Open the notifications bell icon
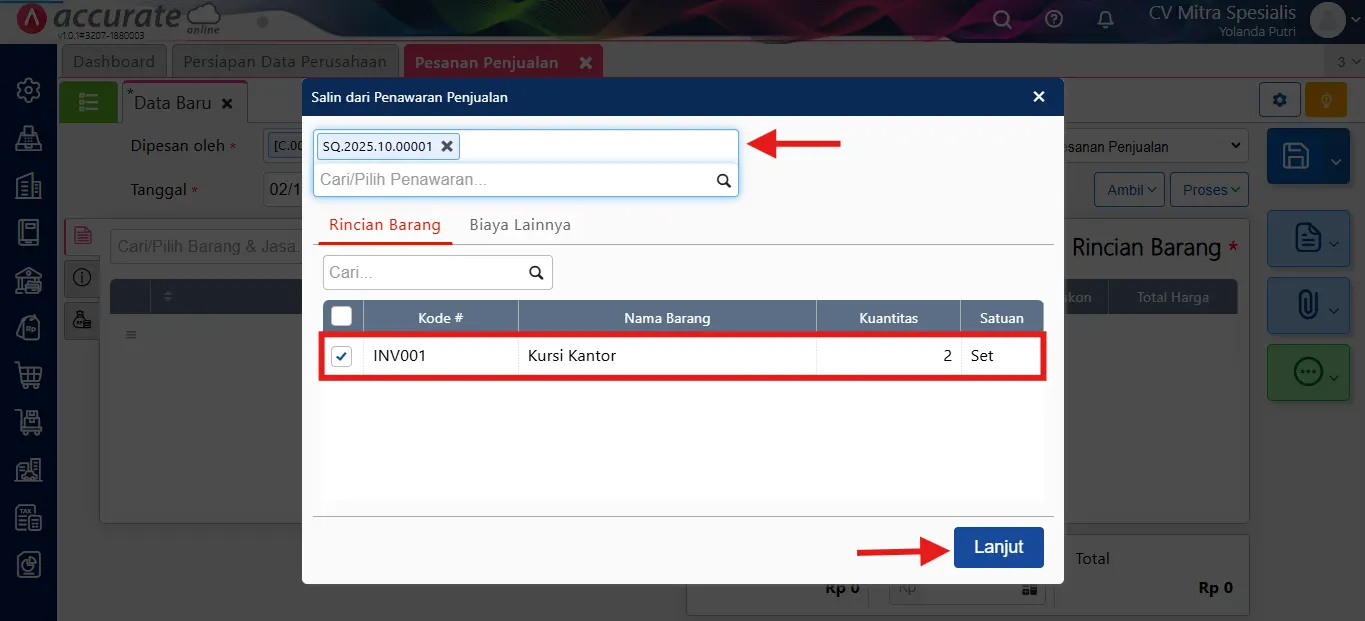The image size is (1365, 621). point(1106,19)
